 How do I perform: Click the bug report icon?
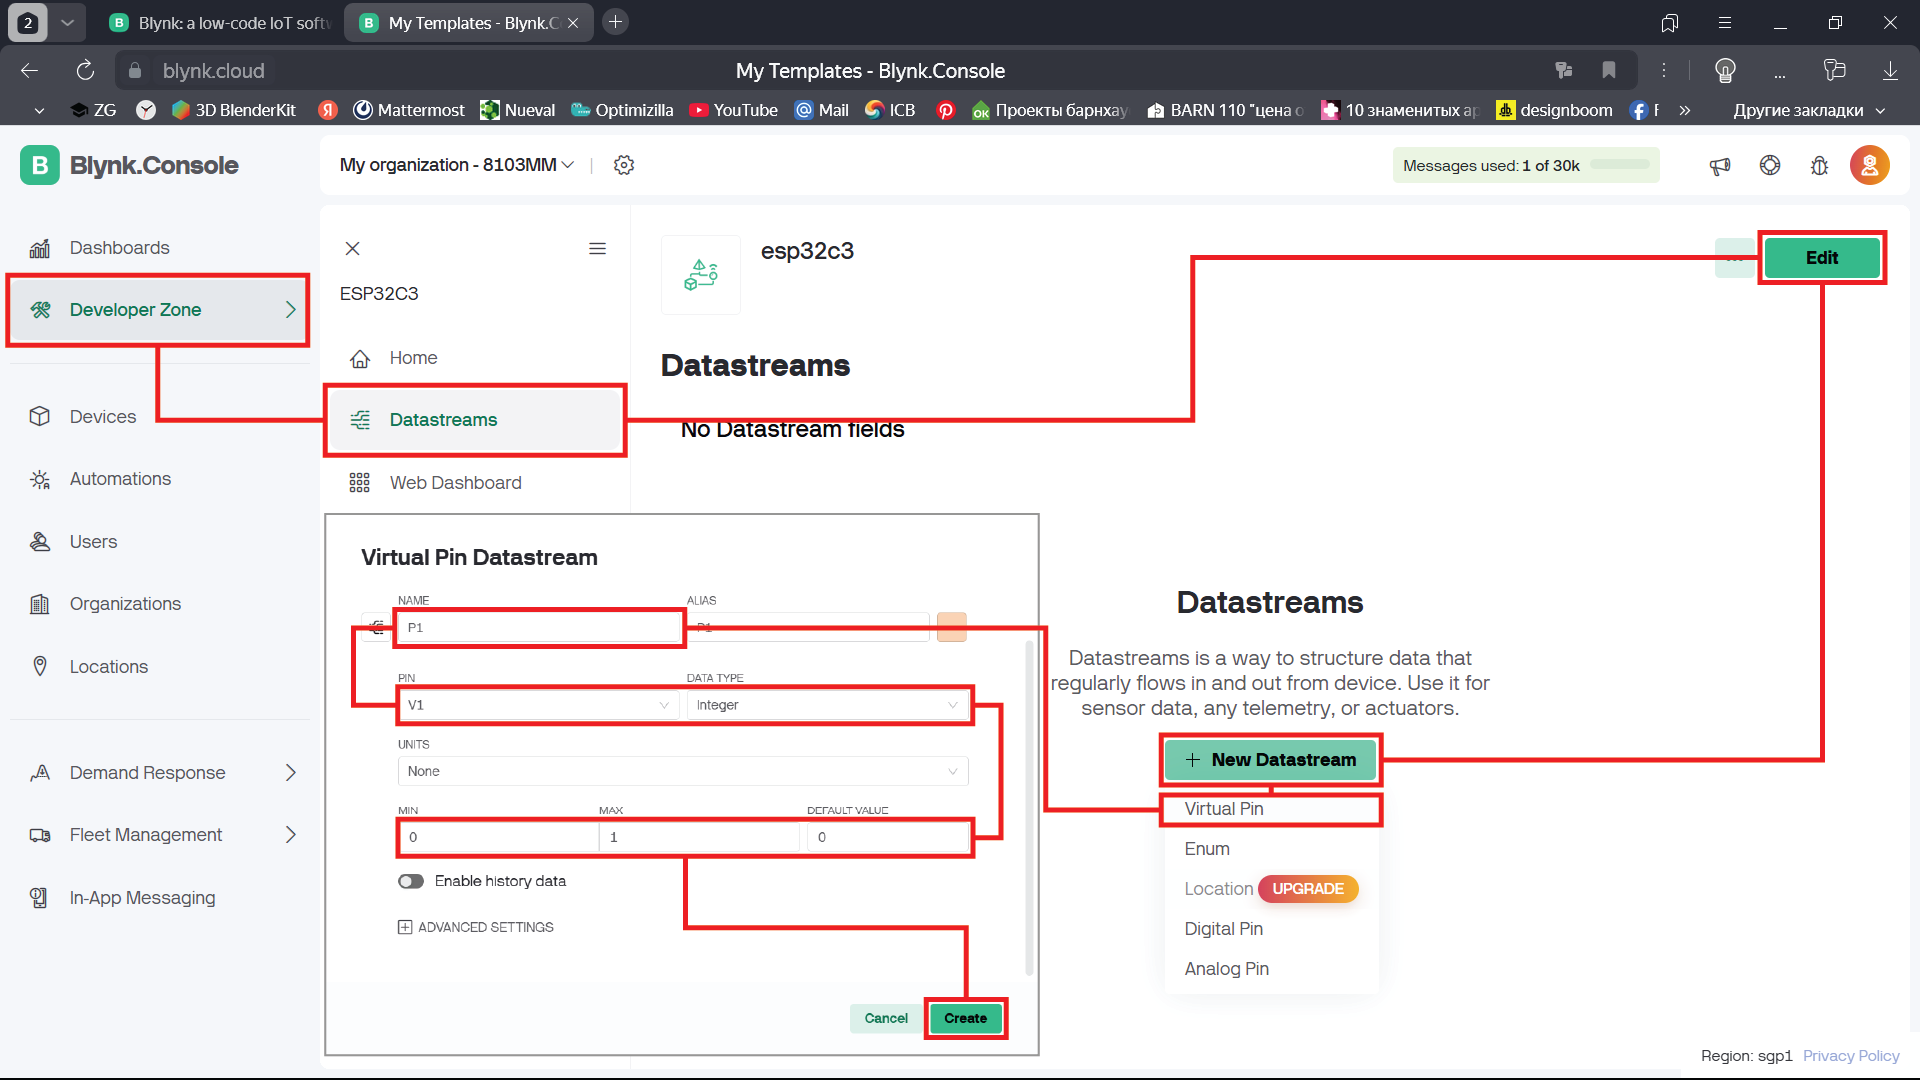click(x=1820, y=166)
